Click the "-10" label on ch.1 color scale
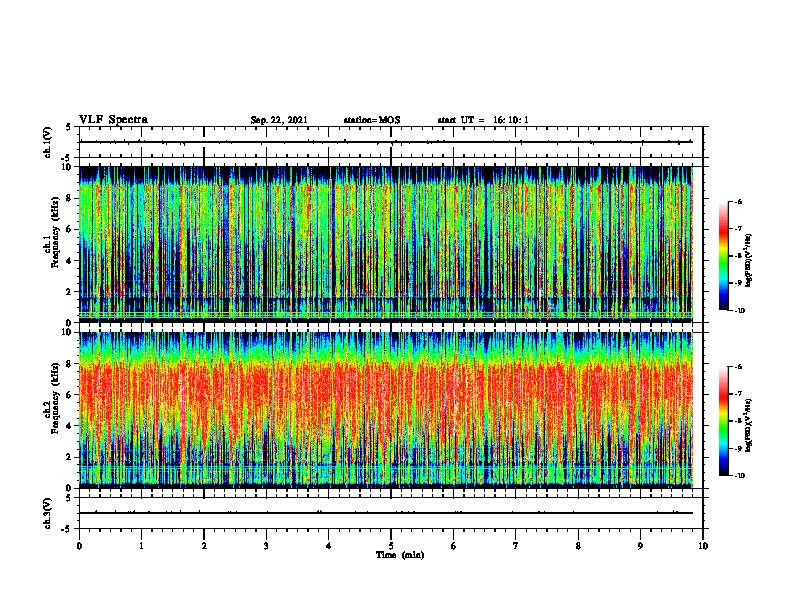Image resolution: width=792 pixels, height=612 pixels. [x=740, y=310]
